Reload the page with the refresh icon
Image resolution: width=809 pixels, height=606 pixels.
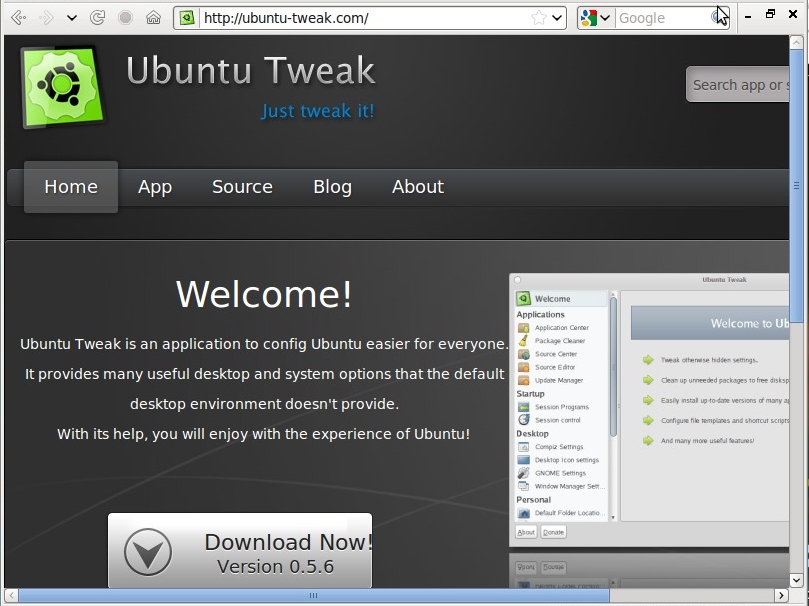coord(97,18)
